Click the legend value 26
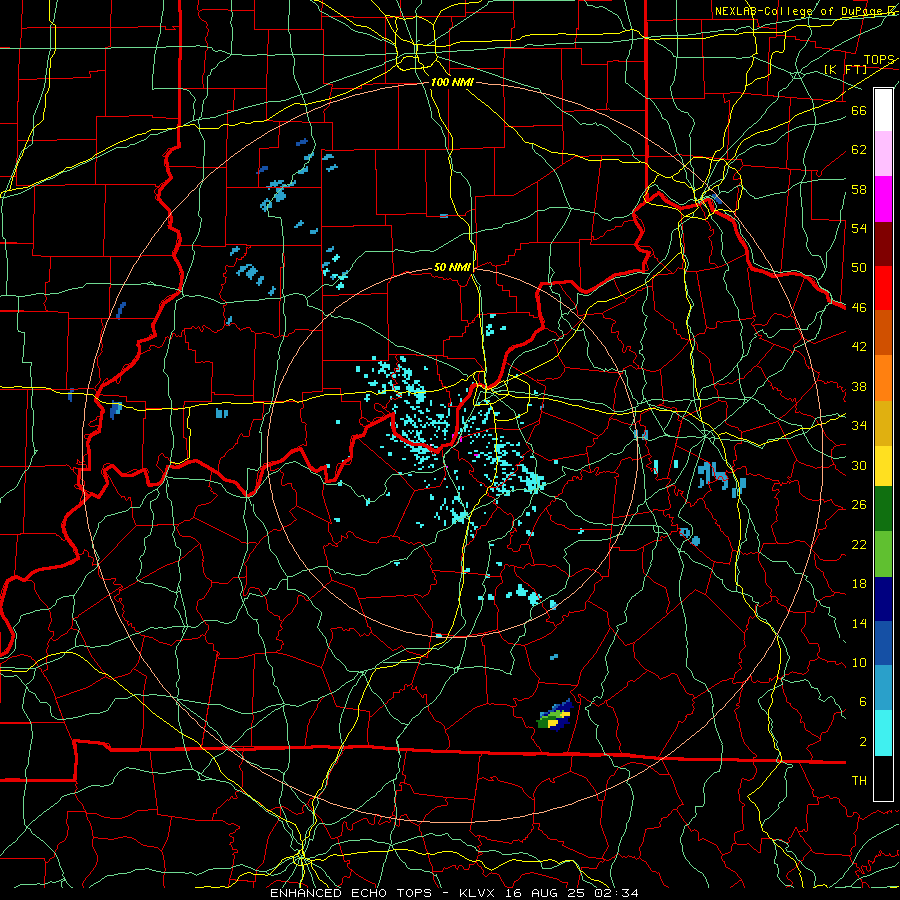This screenshot has height=900, width=900. 859,505
